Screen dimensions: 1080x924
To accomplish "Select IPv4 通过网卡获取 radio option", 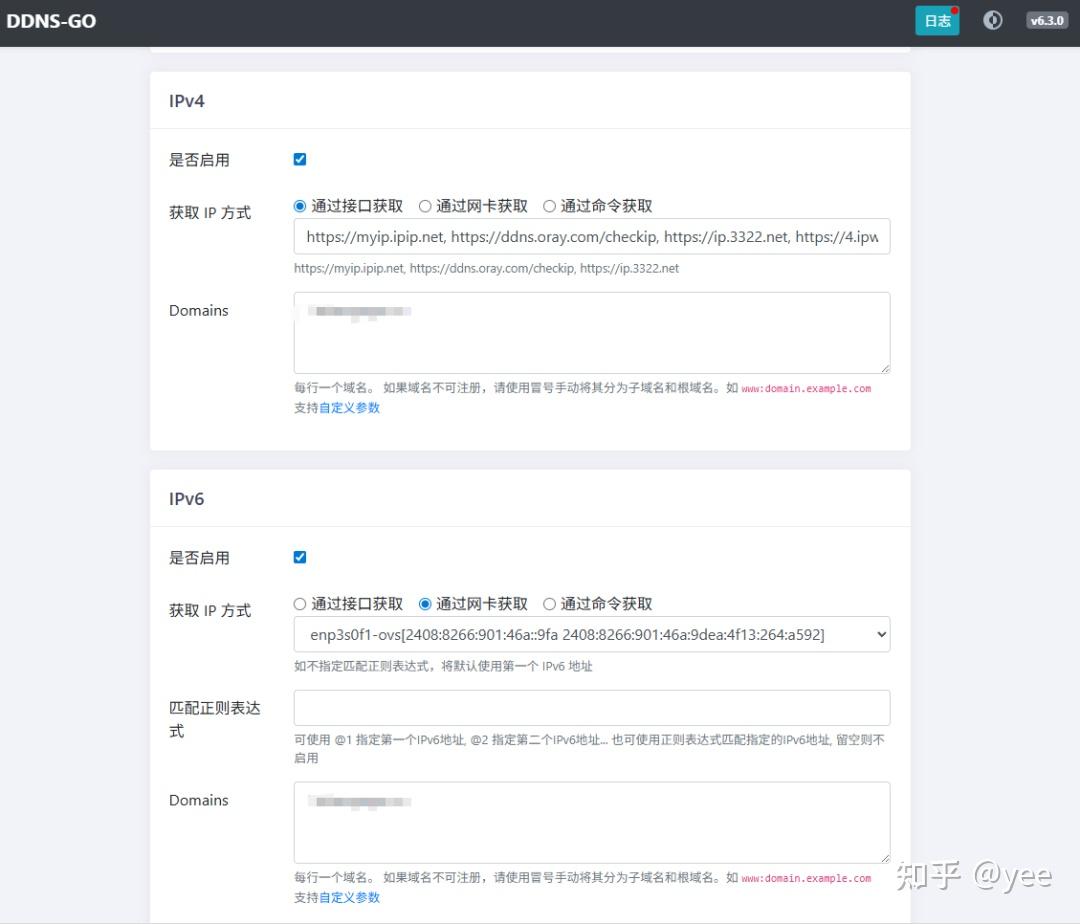I will [x=425, y=206].
